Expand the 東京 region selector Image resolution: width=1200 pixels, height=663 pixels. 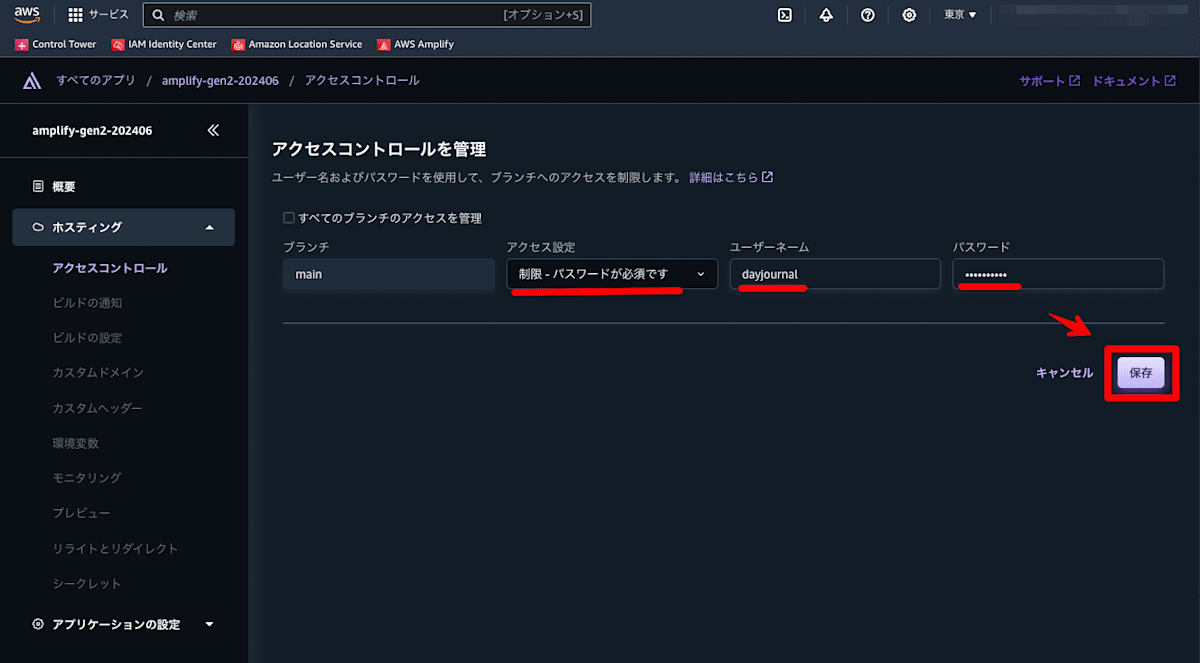(960, 15)
